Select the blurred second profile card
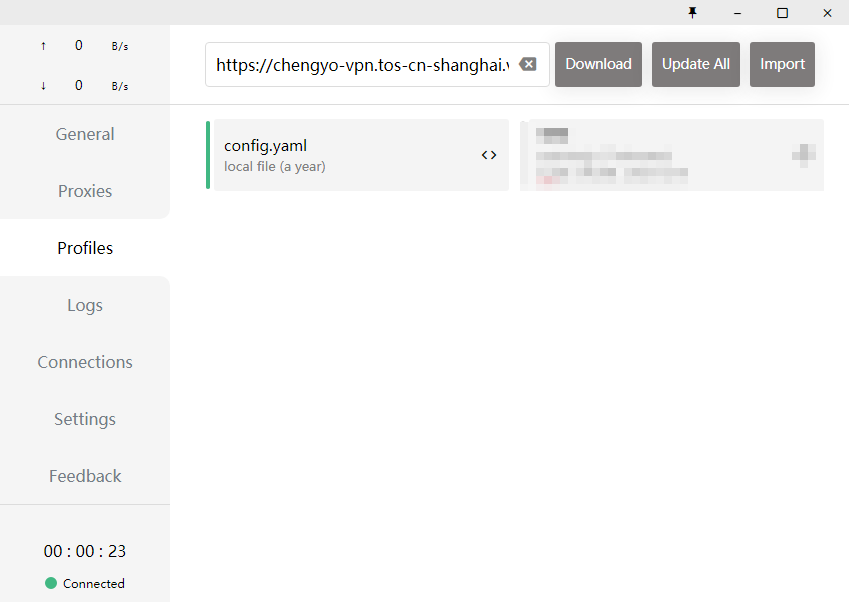Screen dimensions: 849x602 pos(660,155)
